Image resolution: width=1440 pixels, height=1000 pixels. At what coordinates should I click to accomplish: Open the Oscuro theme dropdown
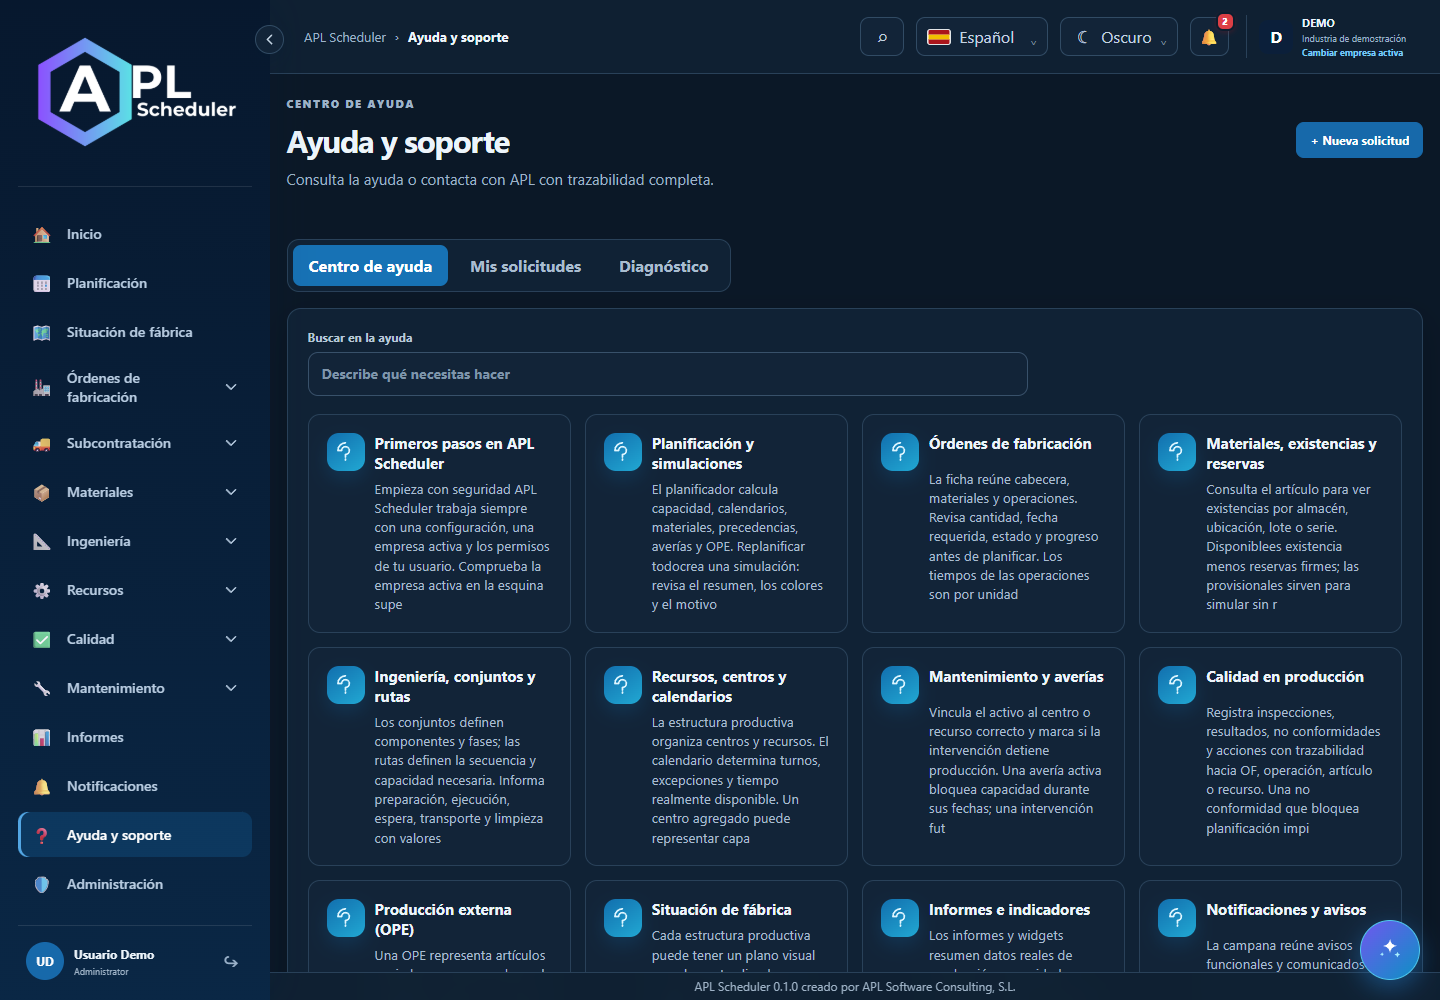pyautogui.click(x=1119, y=37)
